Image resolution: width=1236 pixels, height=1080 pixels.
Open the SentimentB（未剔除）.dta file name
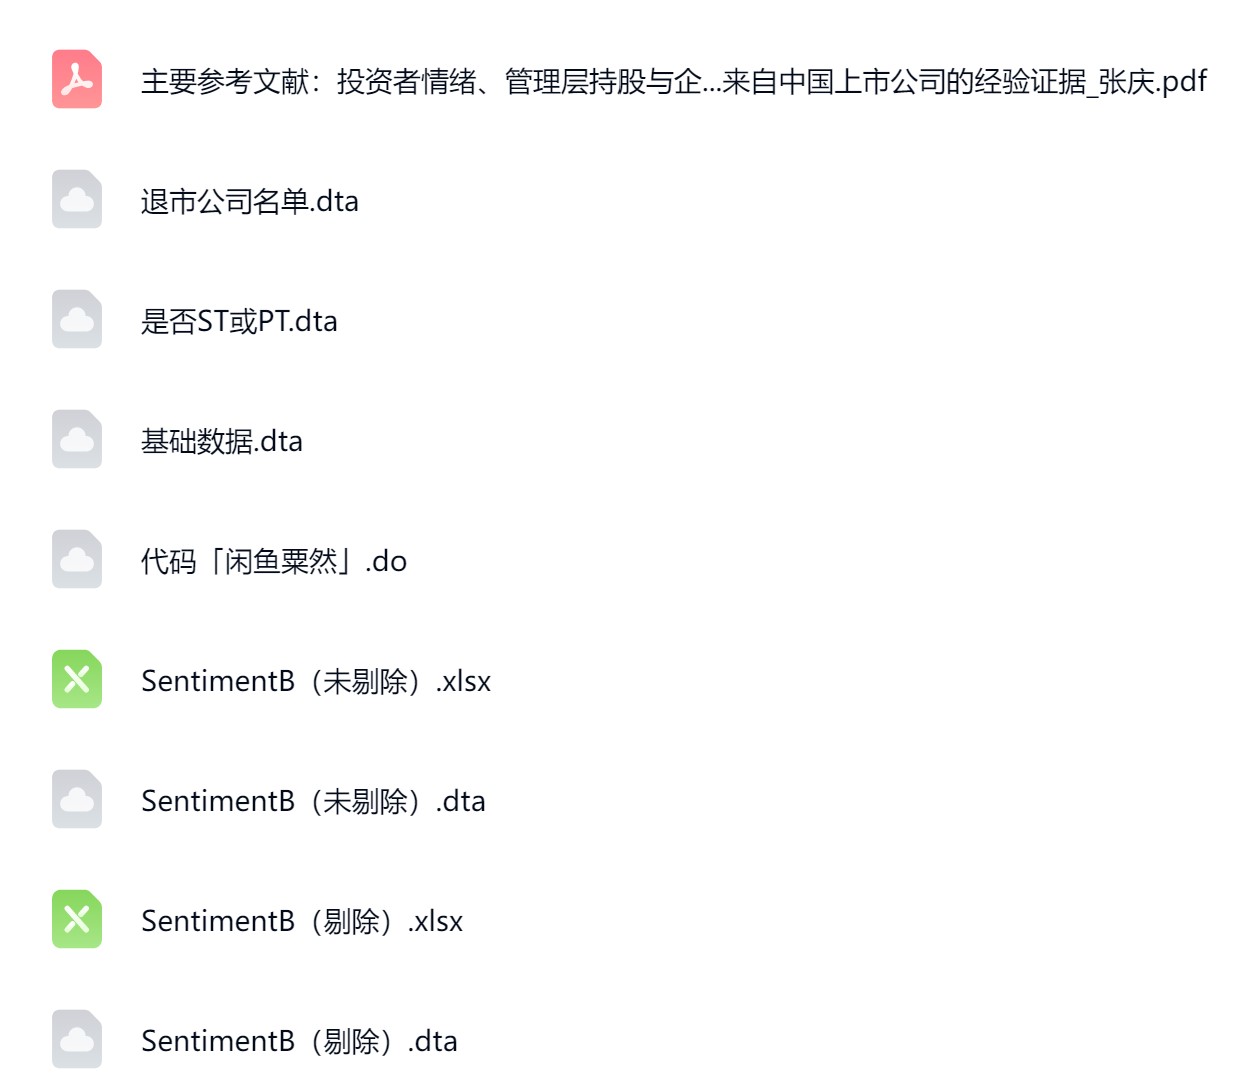(x=313, y=801)
